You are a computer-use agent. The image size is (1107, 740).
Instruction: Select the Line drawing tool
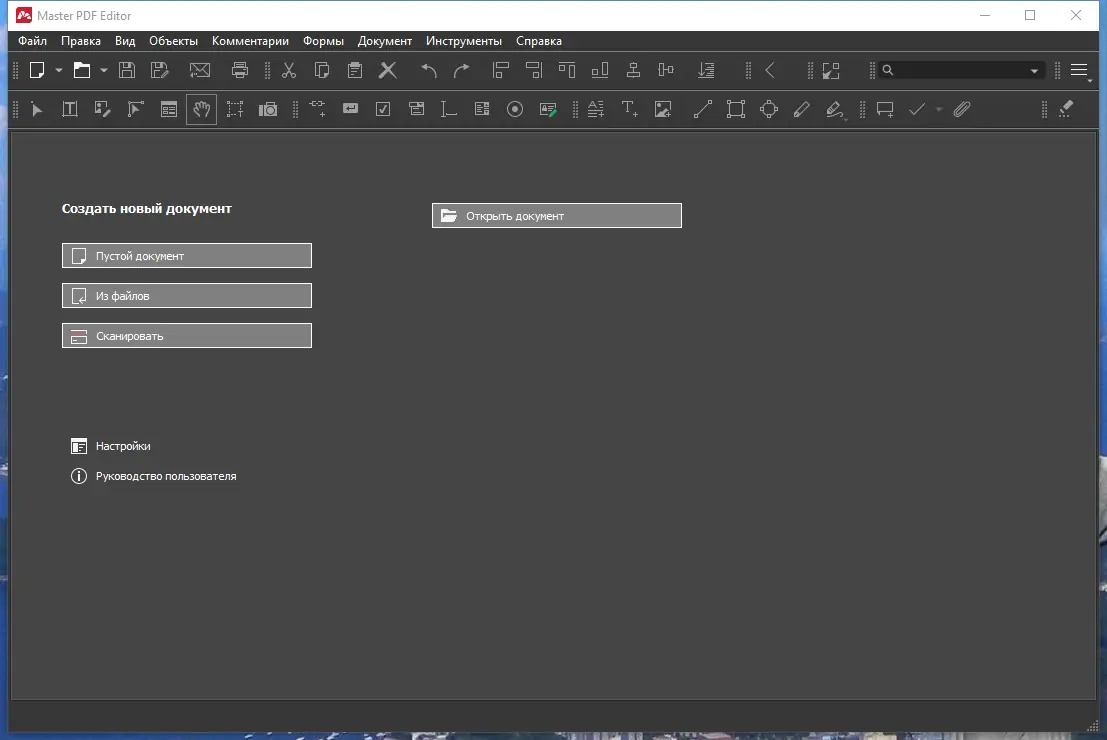point(702,109)
